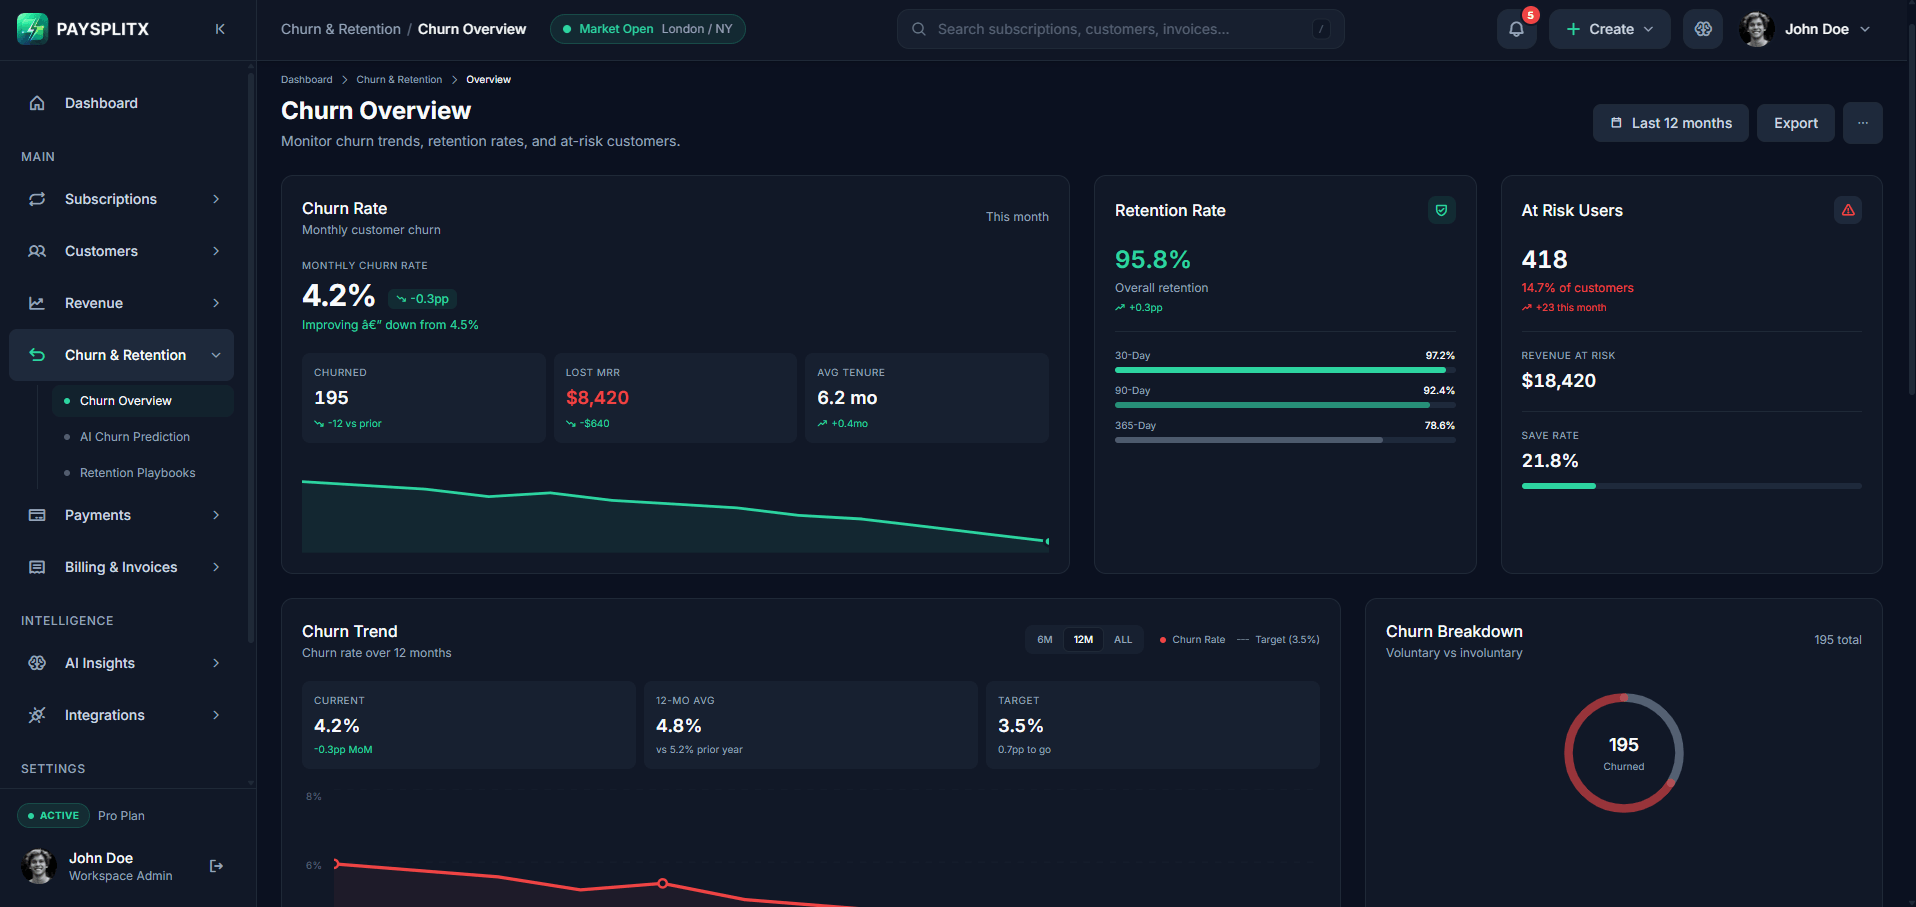Open the John Doe account menu chevron
Image resolution: width=1916 pixels, height=907 pixels.
tap(1865, 29)
